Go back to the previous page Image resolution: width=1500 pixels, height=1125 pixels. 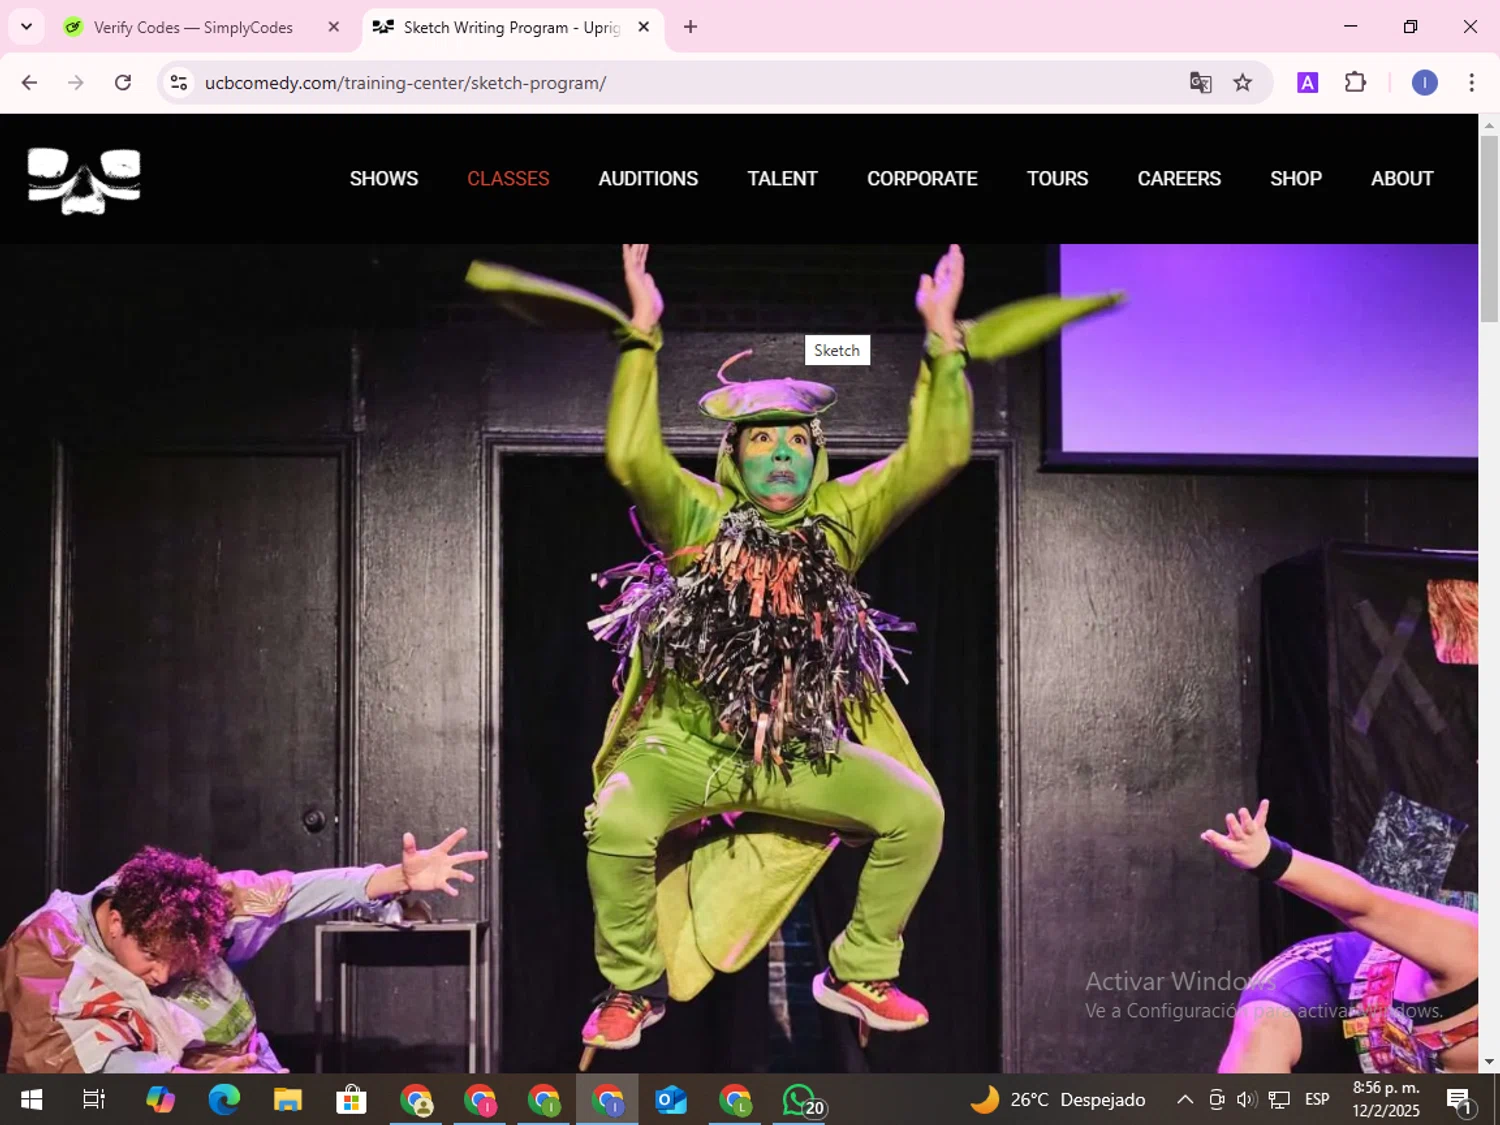29,83
